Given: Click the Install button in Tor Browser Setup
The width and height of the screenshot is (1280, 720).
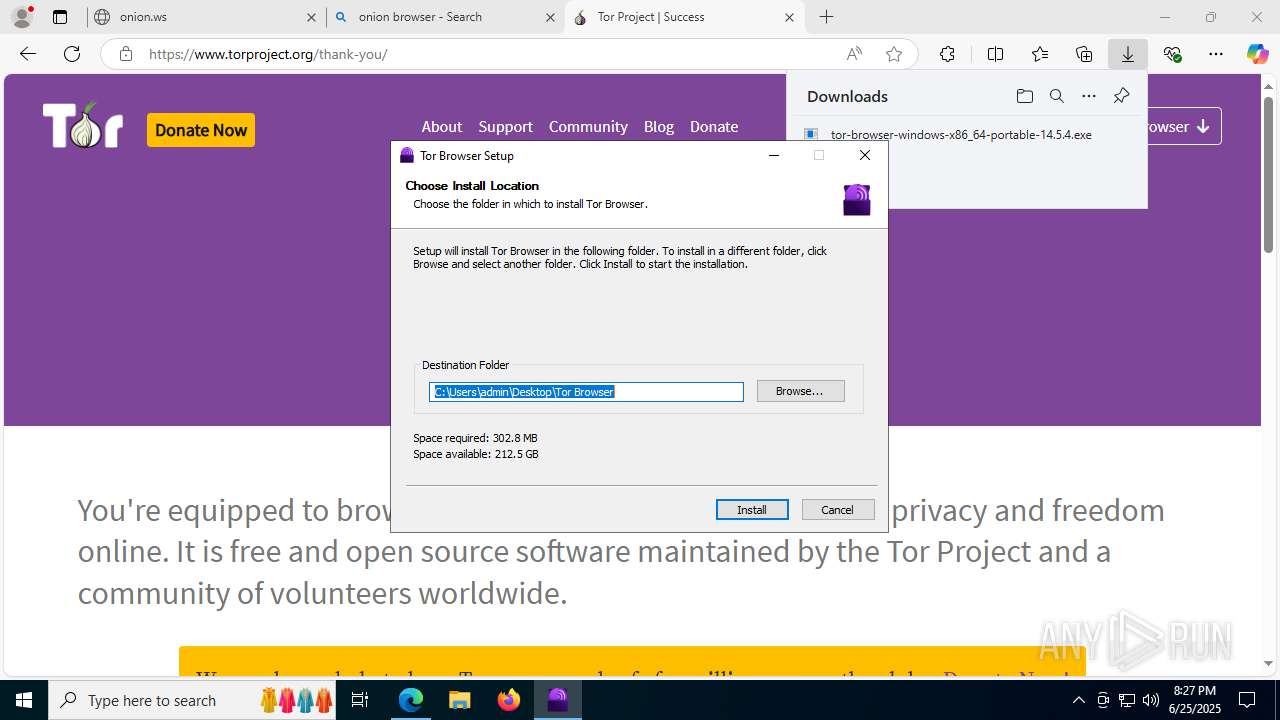Looking at the screenshot, I should coord(752,510).
